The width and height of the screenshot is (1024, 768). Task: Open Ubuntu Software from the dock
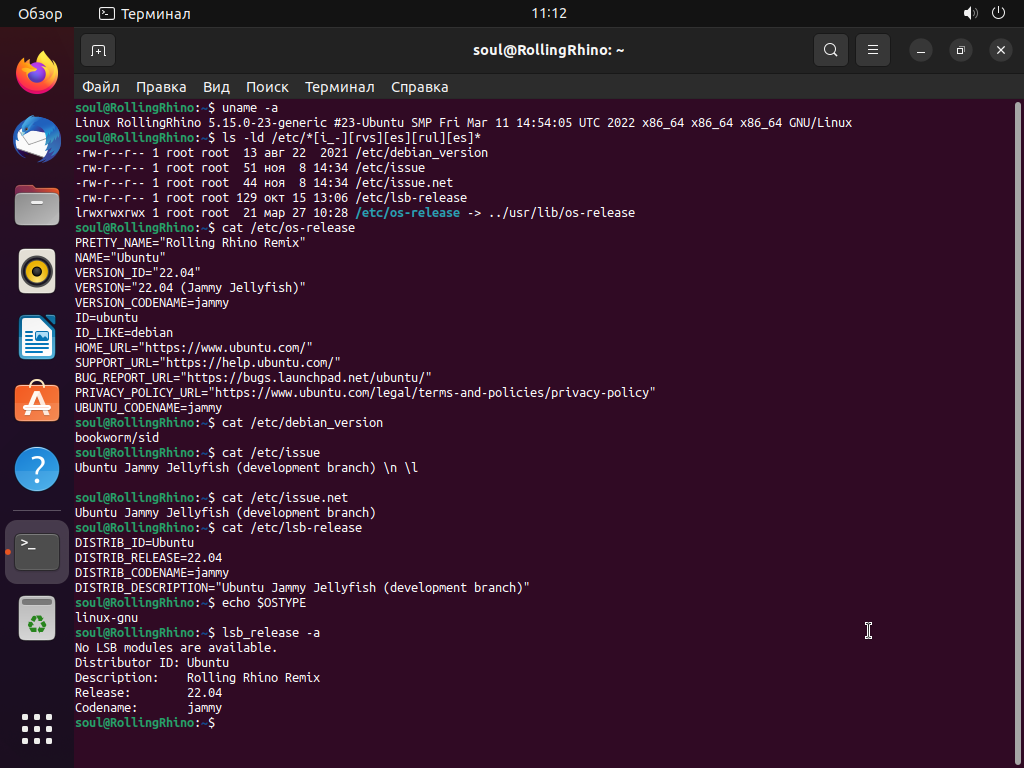37,402
